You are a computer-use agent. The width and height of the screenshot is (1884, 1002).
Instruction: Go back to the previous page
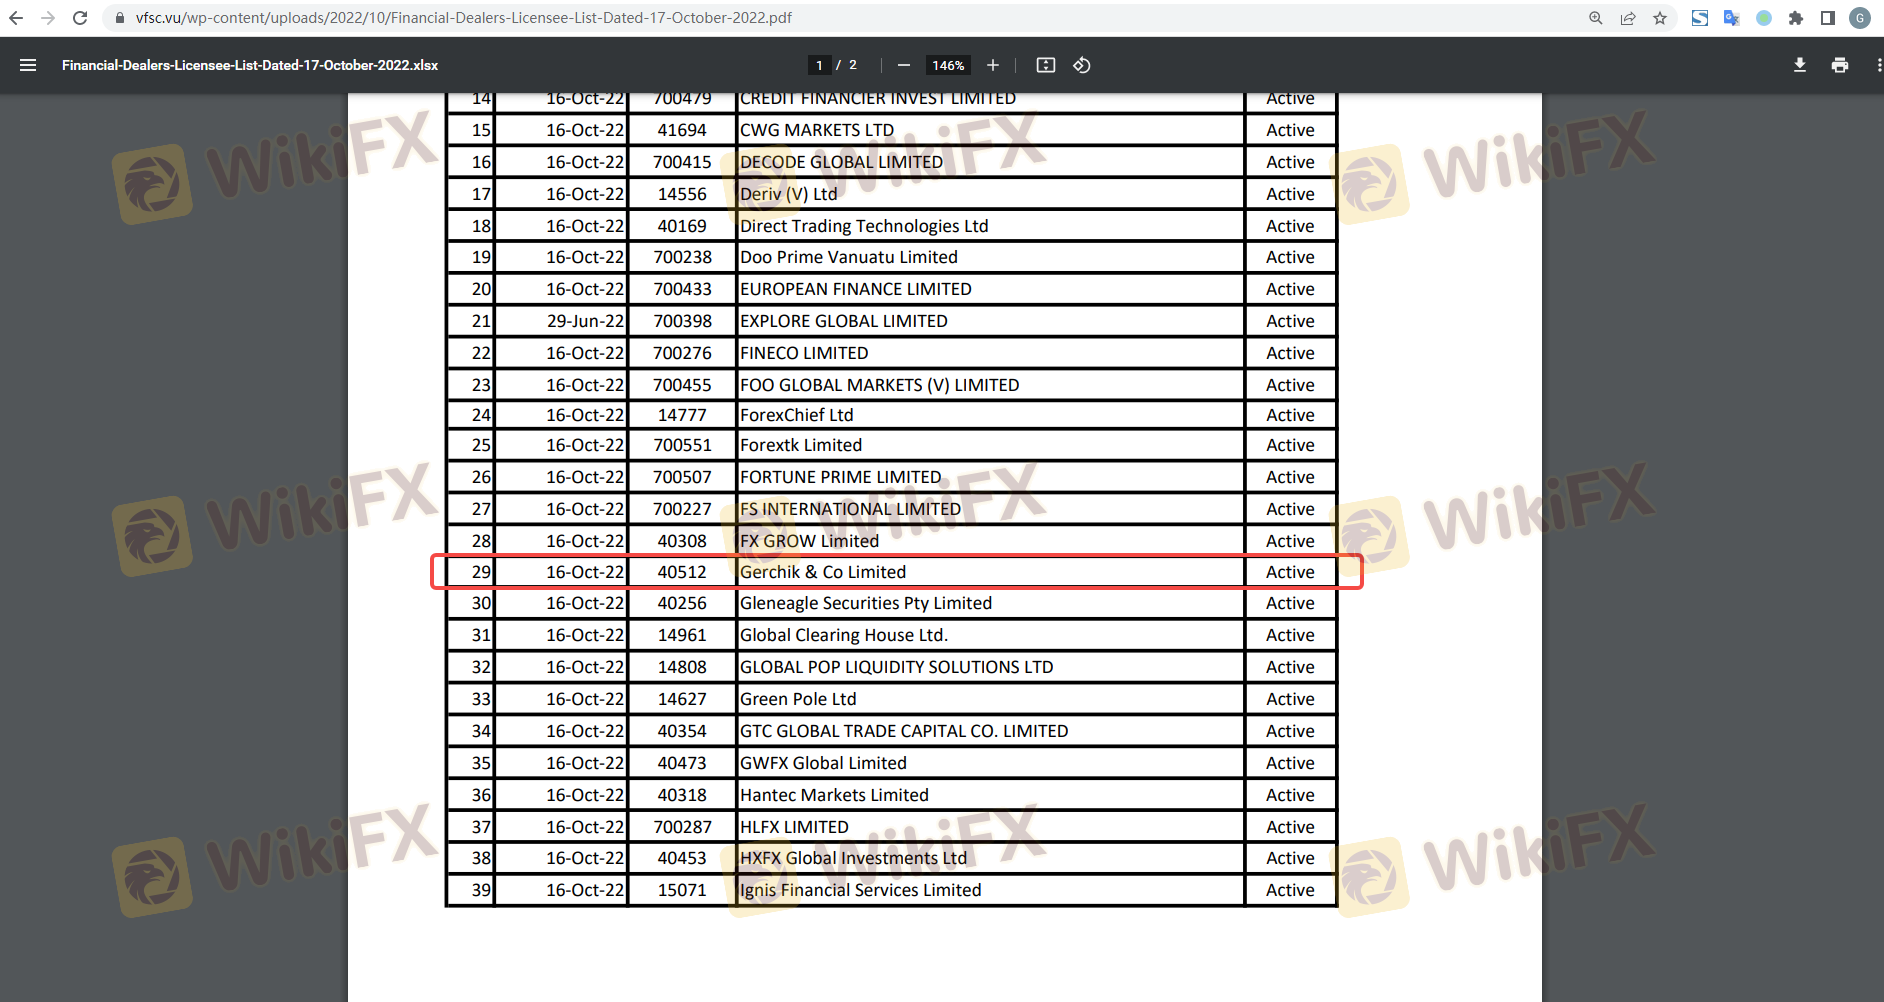16,18
